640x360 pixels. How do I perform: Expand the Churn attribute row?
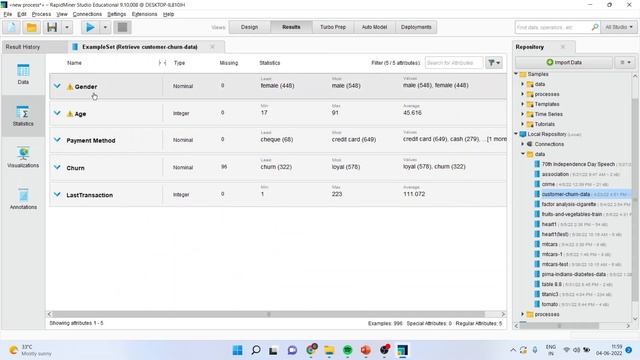pyautogui.click(x=57, y=167)
